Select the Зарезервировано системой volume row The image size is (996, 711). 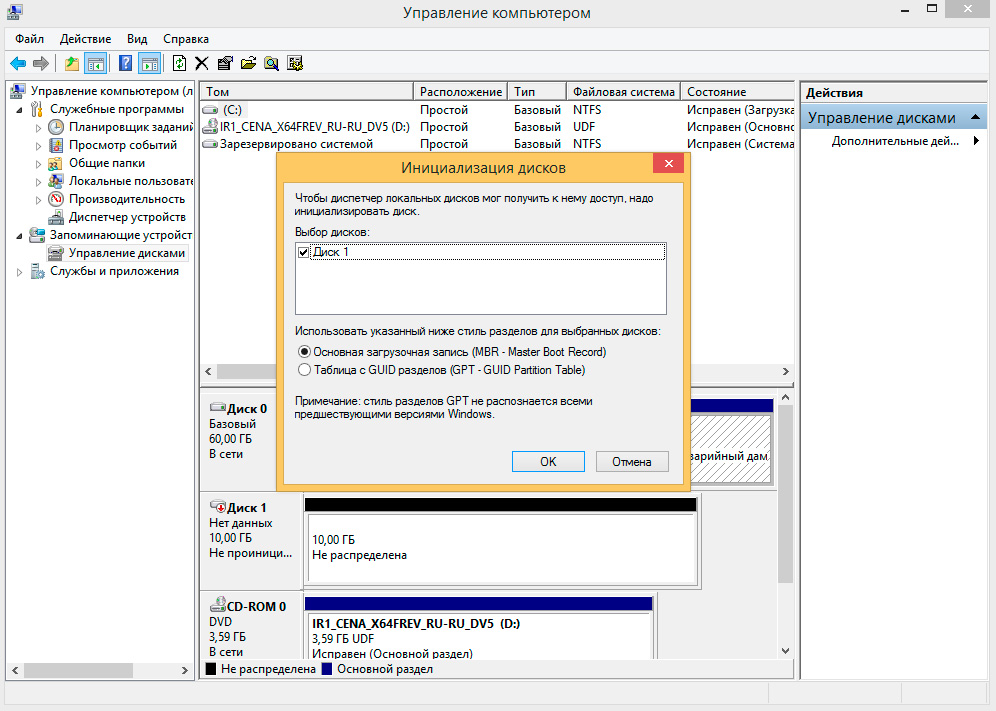coord(497,144)
